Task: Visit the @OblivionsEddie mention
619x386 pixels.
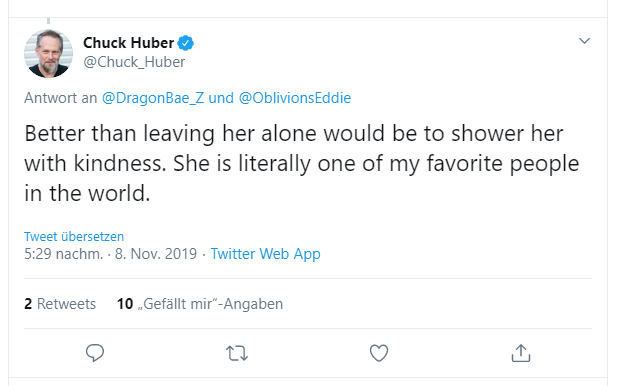Action: click(x=294, y=98)
